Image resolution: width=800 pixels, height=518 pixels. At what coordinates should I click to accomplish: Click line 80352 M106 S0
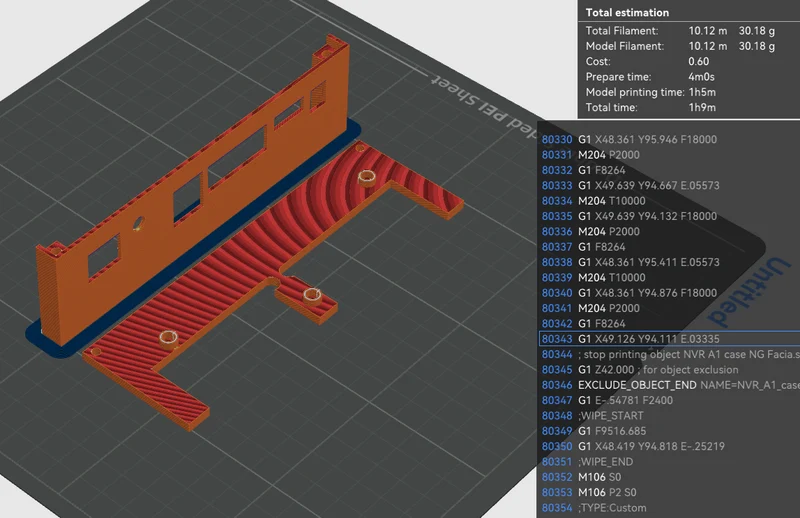[x=669, y=477]
